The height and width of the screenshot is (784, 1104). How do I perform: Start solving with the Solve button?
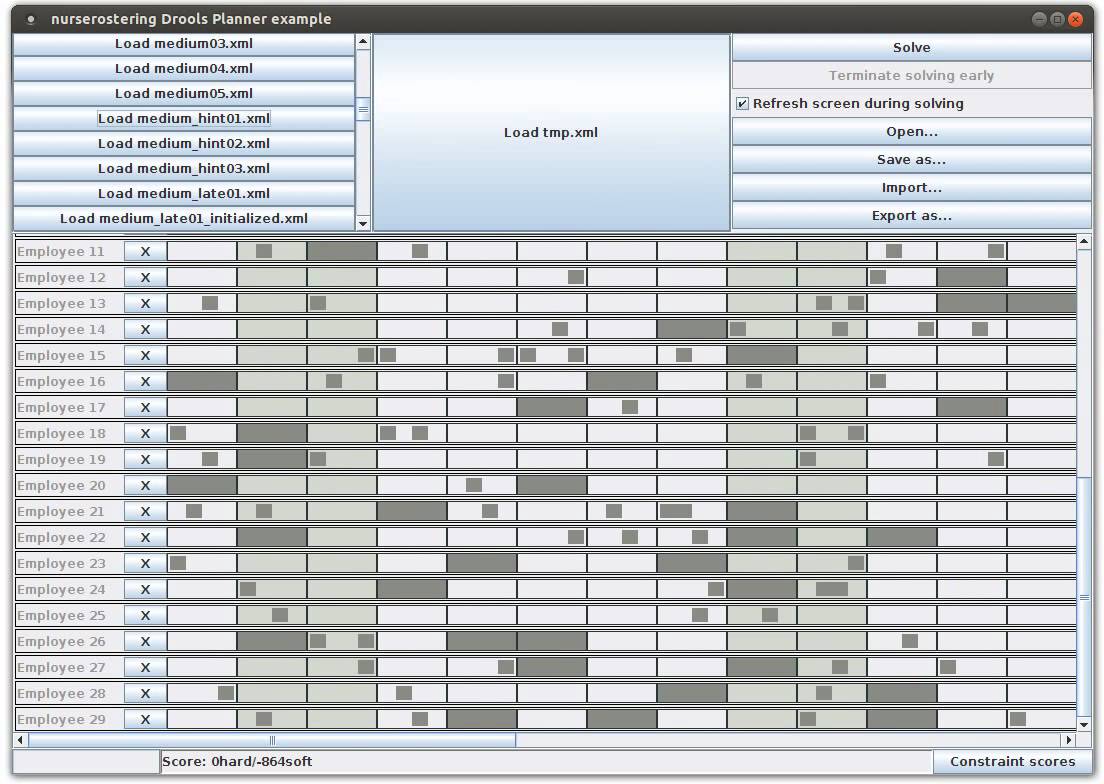pyautogui.click(x=912, y=47)
